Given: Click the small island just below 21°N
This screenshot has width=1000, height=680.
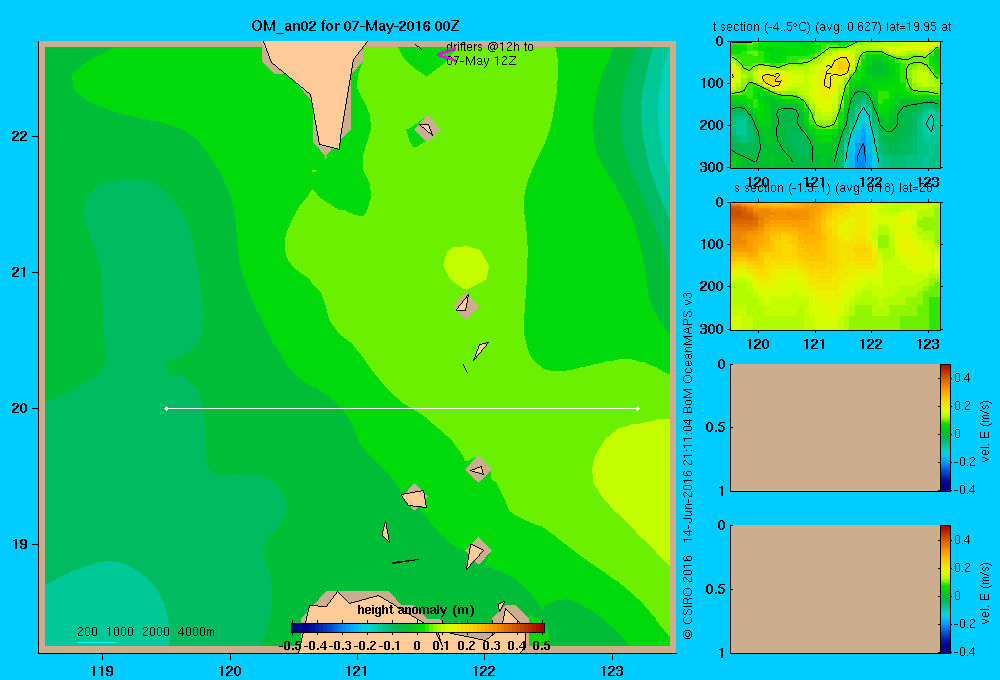Looking at the screenshot, I should coord(466,305).
